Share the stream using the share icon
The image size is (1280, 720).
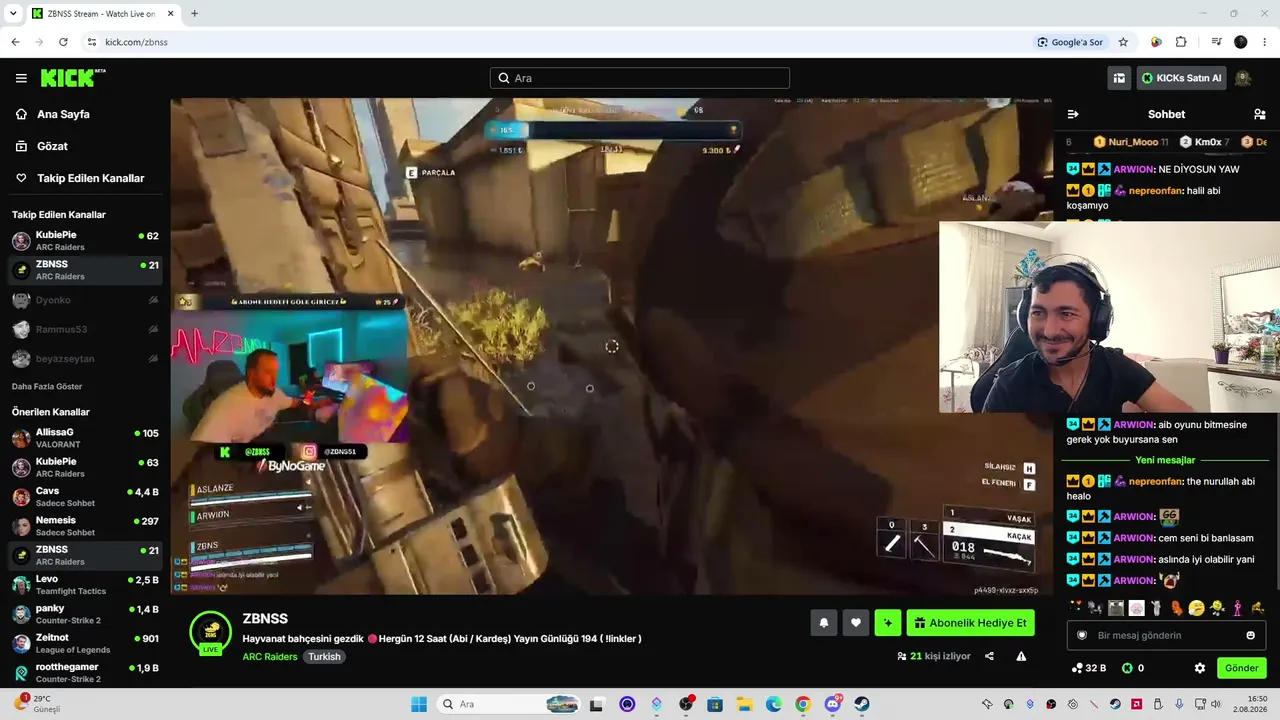point(989,656)
